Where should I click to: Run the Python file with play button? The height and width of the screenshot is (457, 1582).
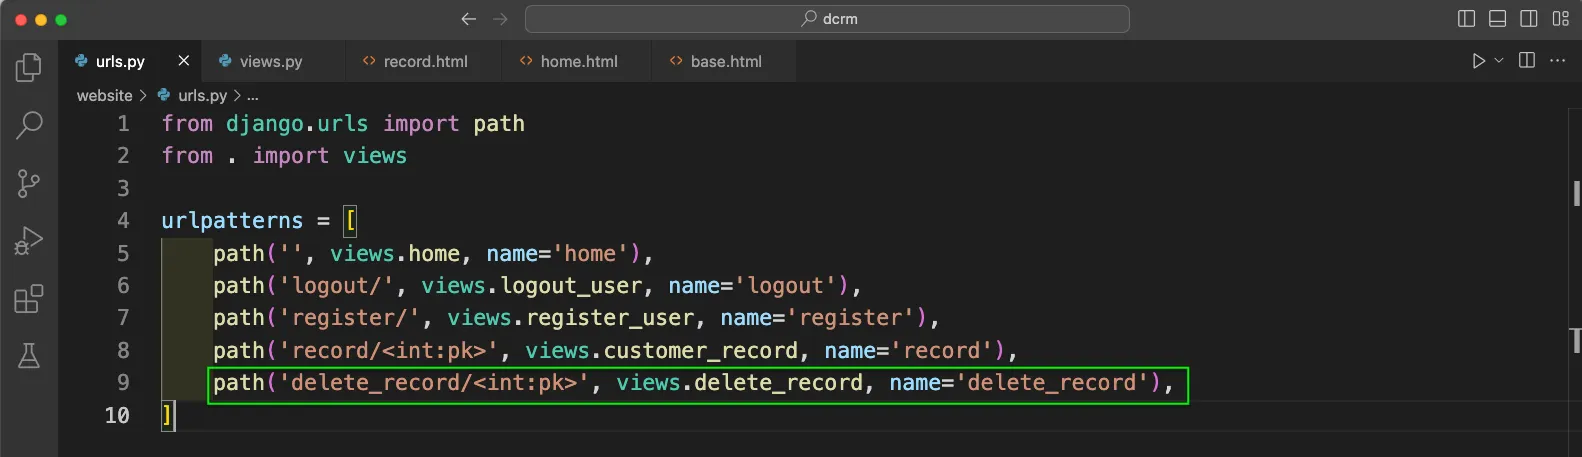[x=1479, y=61]
